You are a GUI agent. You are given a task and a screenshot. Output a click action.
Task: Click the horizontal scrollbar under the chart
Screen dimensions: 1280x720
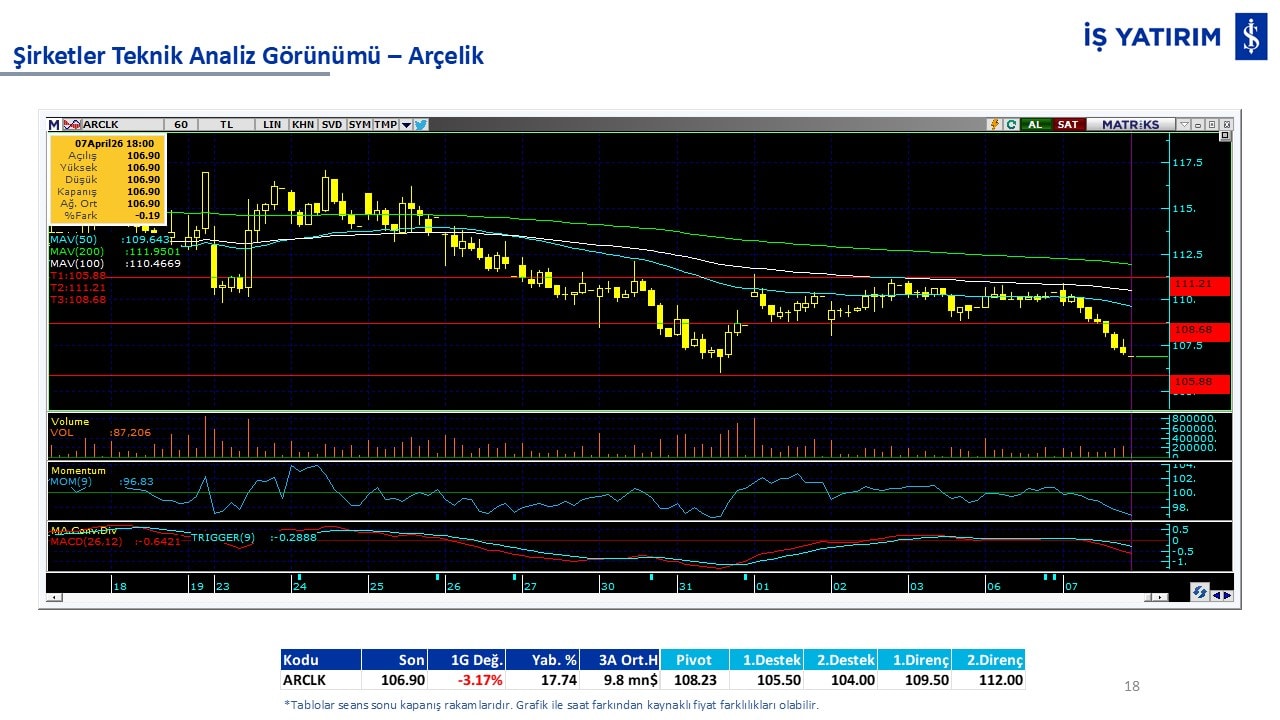(x=600, y=598)
